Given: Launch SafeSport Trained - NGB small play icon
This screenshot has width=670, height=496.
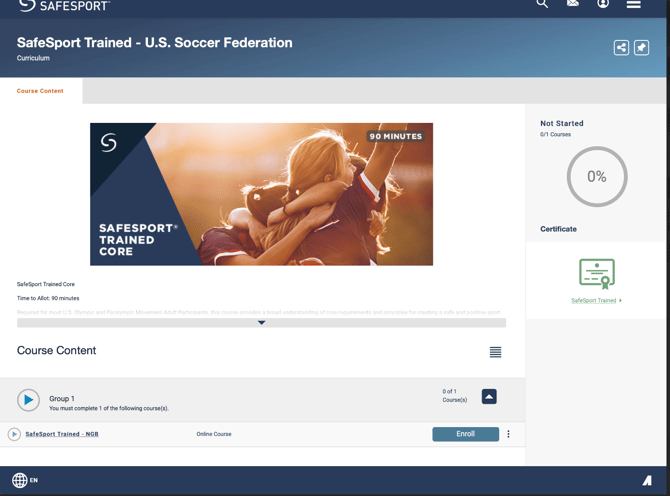Looking at the screenshot, I should 14,434.
